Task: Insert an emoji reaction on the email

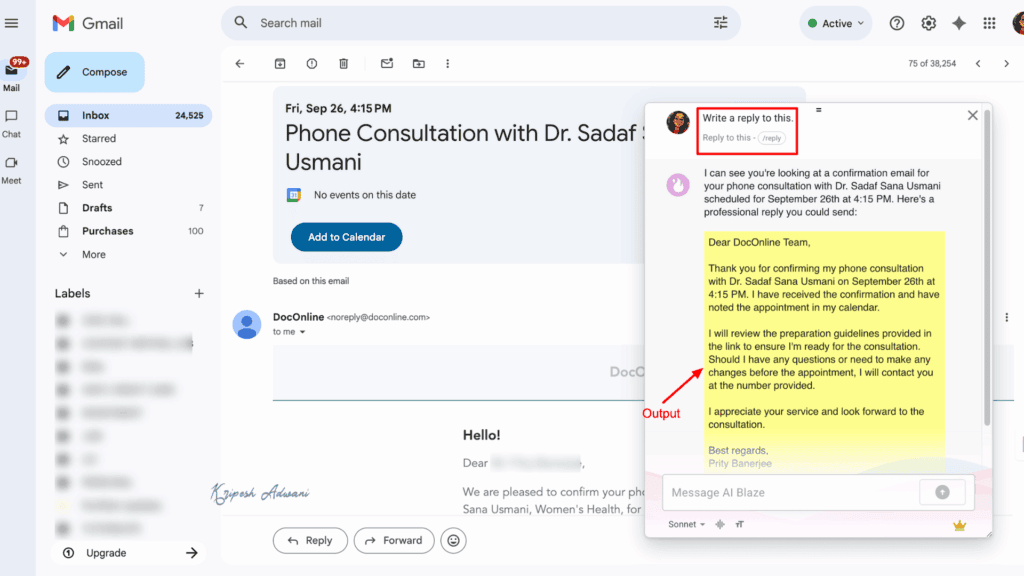Action: click(453, 540)
